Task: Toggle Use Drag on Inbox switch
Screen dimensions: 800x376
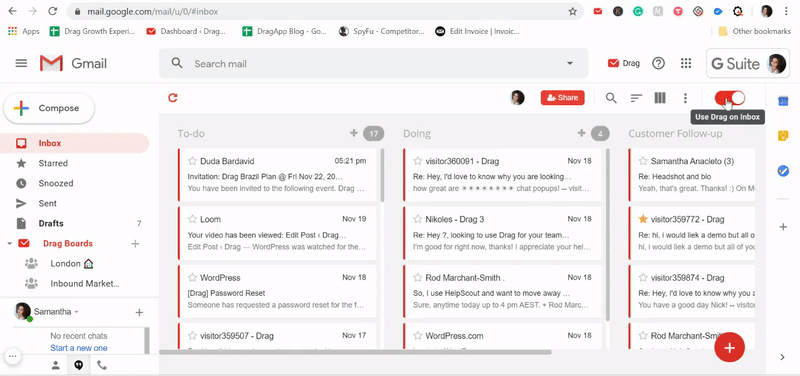Action: pyautogui.click(x=730, y=98)
